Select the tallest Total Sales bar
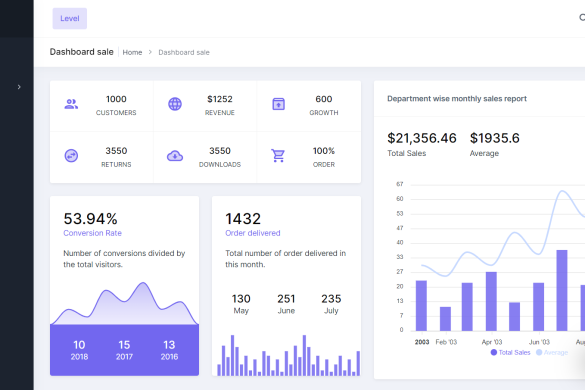 [562, 290]
